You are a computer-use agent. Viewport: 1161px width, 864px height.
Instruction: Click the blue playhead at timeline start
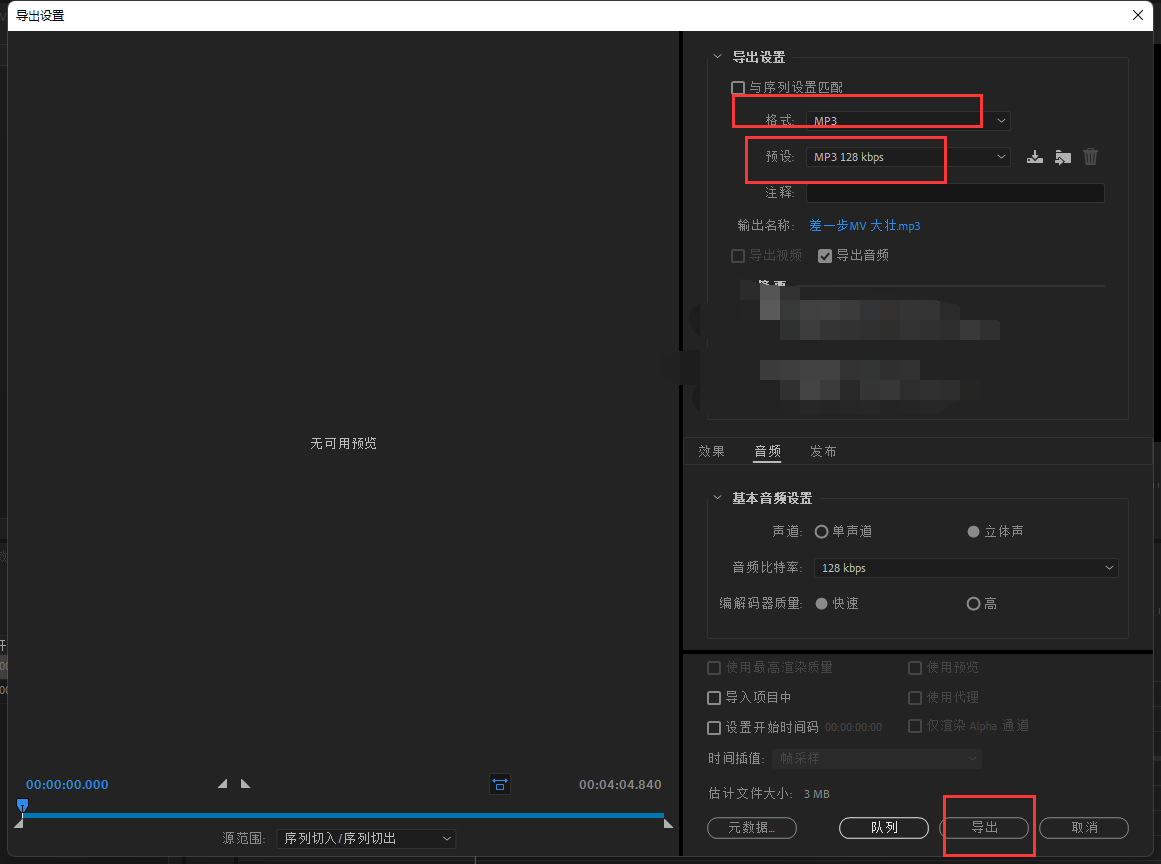pyautogui.click(x=22, y=805)
